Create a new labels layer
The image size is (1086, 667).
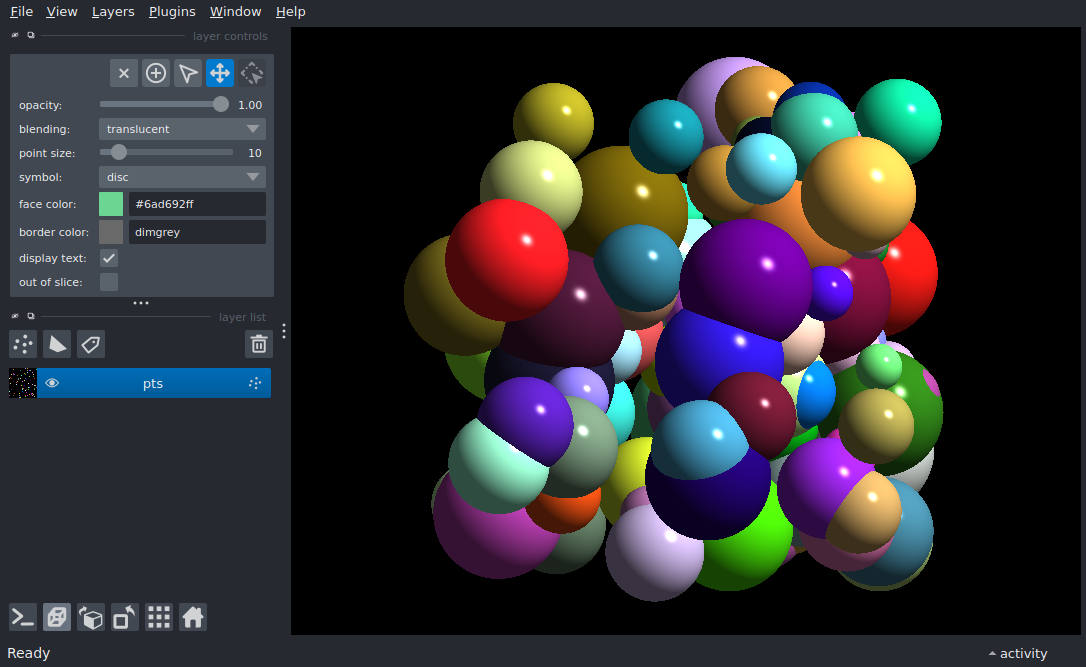tap(91, 344)
